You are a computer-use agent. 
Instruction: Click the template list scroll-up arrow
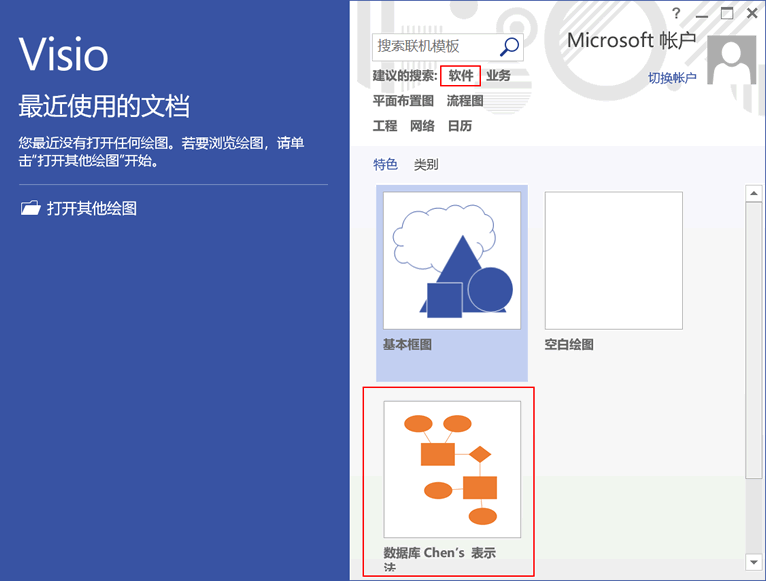tap(754, 194)
